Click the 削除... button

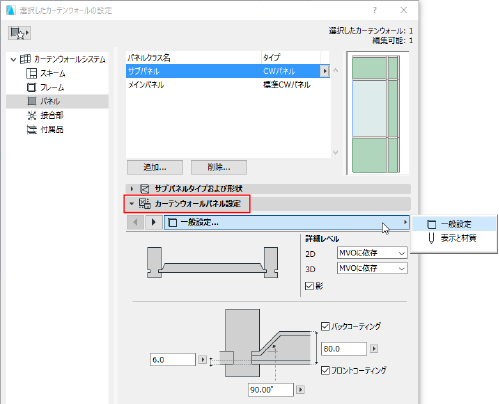219,167
